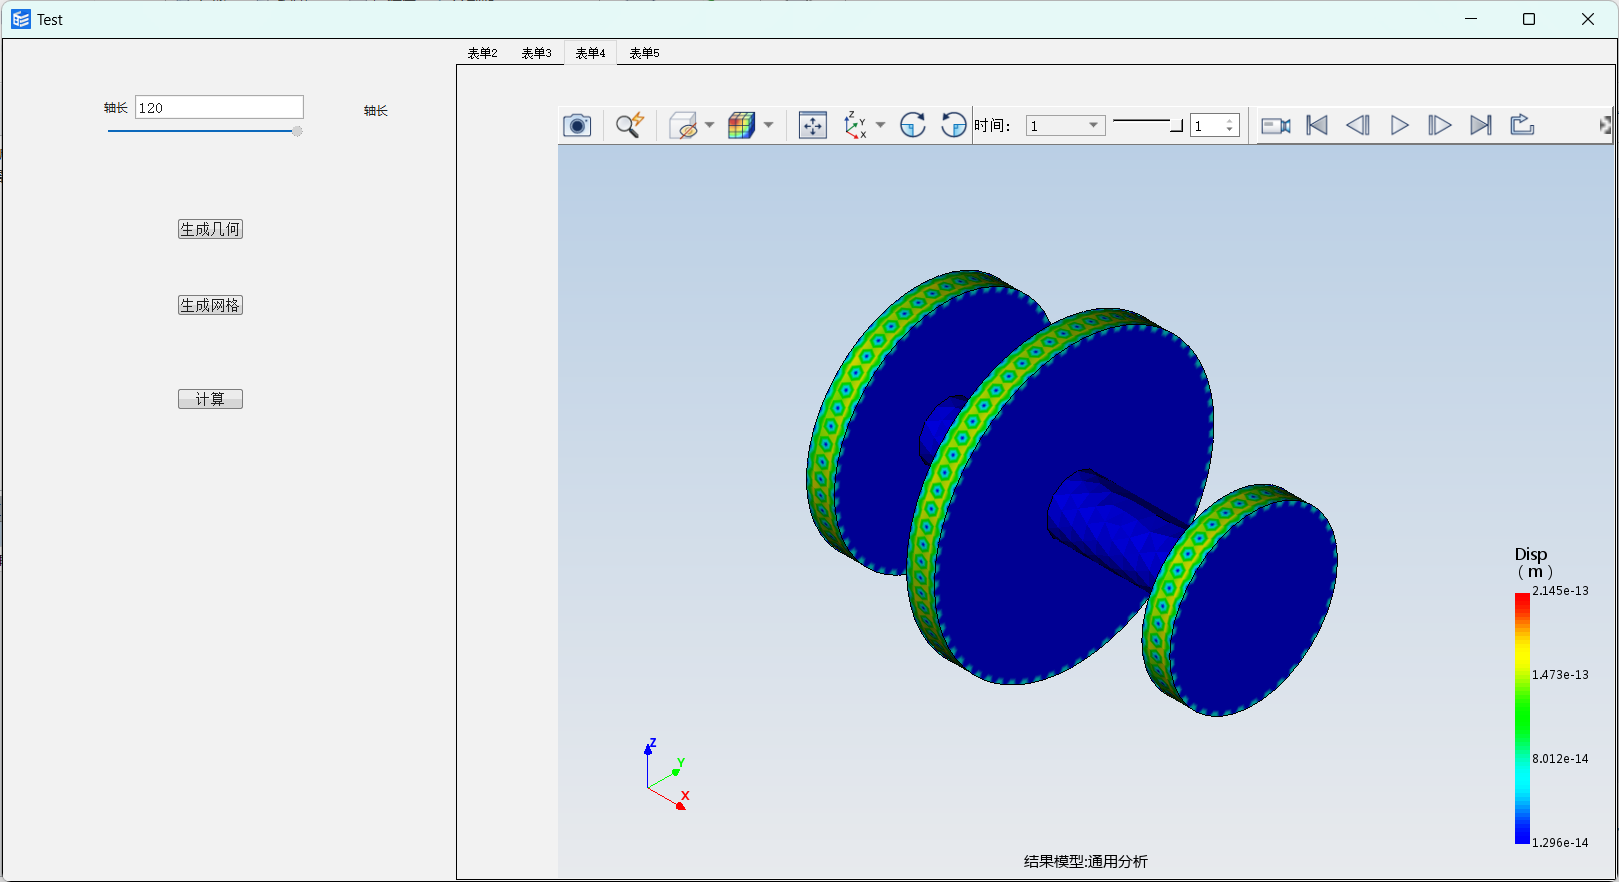Select the 表单4 tab
Viewport: 1619px width, 882px height.
590,53
